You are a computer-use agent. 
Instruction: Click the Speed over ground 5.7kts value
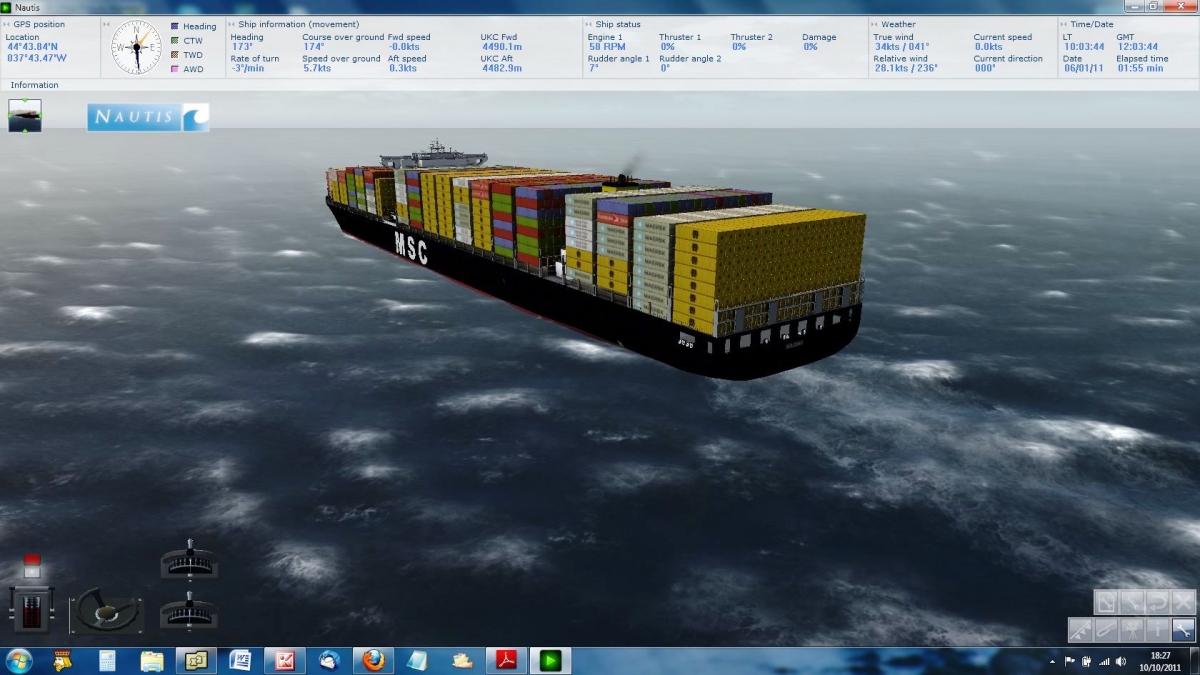(317, 68)
